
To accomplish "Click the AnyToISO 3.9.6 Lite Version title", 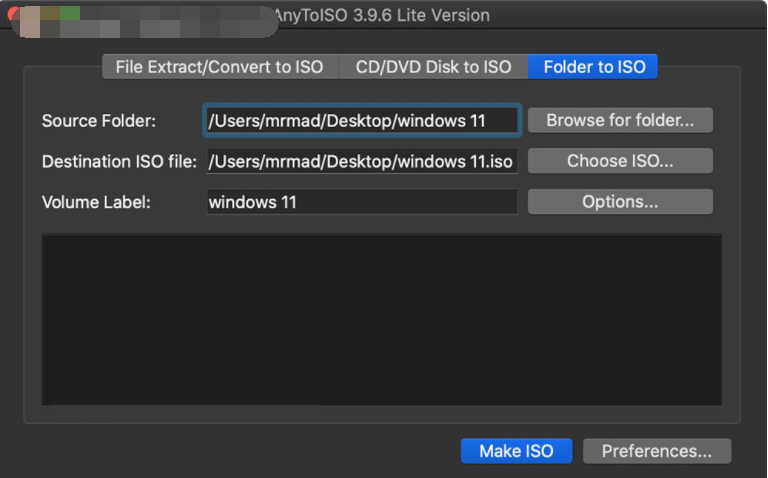I will 381,15.
